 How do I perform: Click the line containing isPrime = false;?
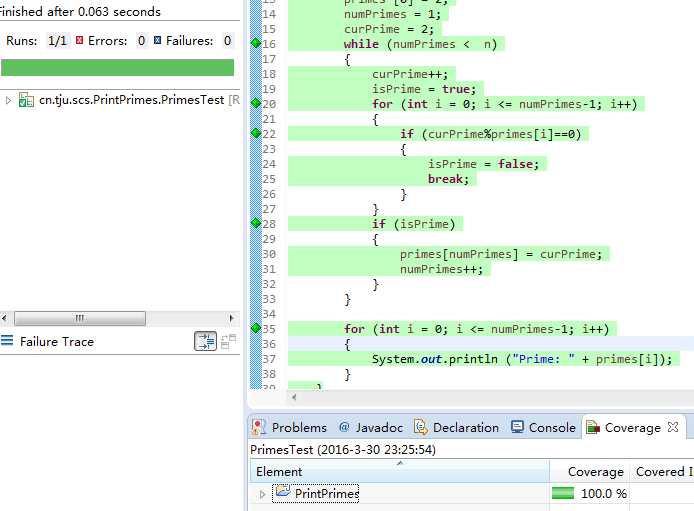coord(483,164)
